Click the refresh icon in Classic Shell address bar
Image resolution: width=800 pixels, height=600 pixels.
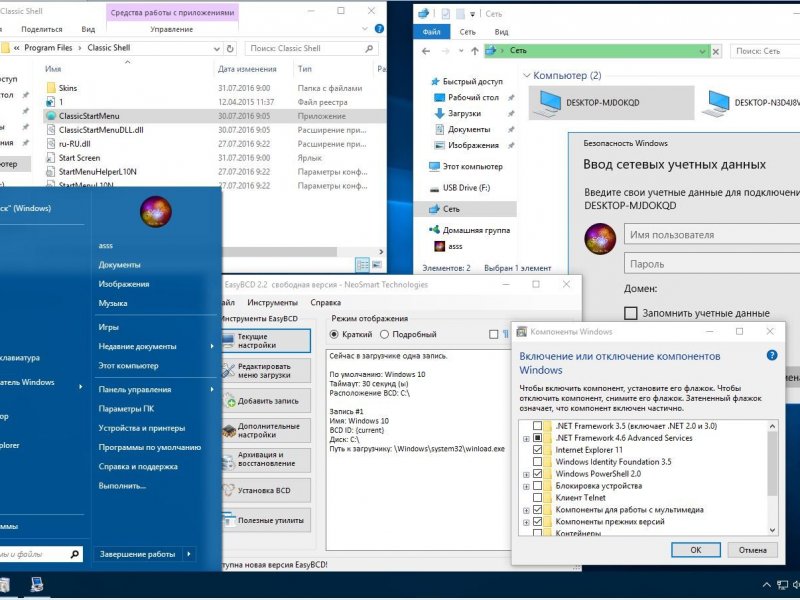click(230, 48)
